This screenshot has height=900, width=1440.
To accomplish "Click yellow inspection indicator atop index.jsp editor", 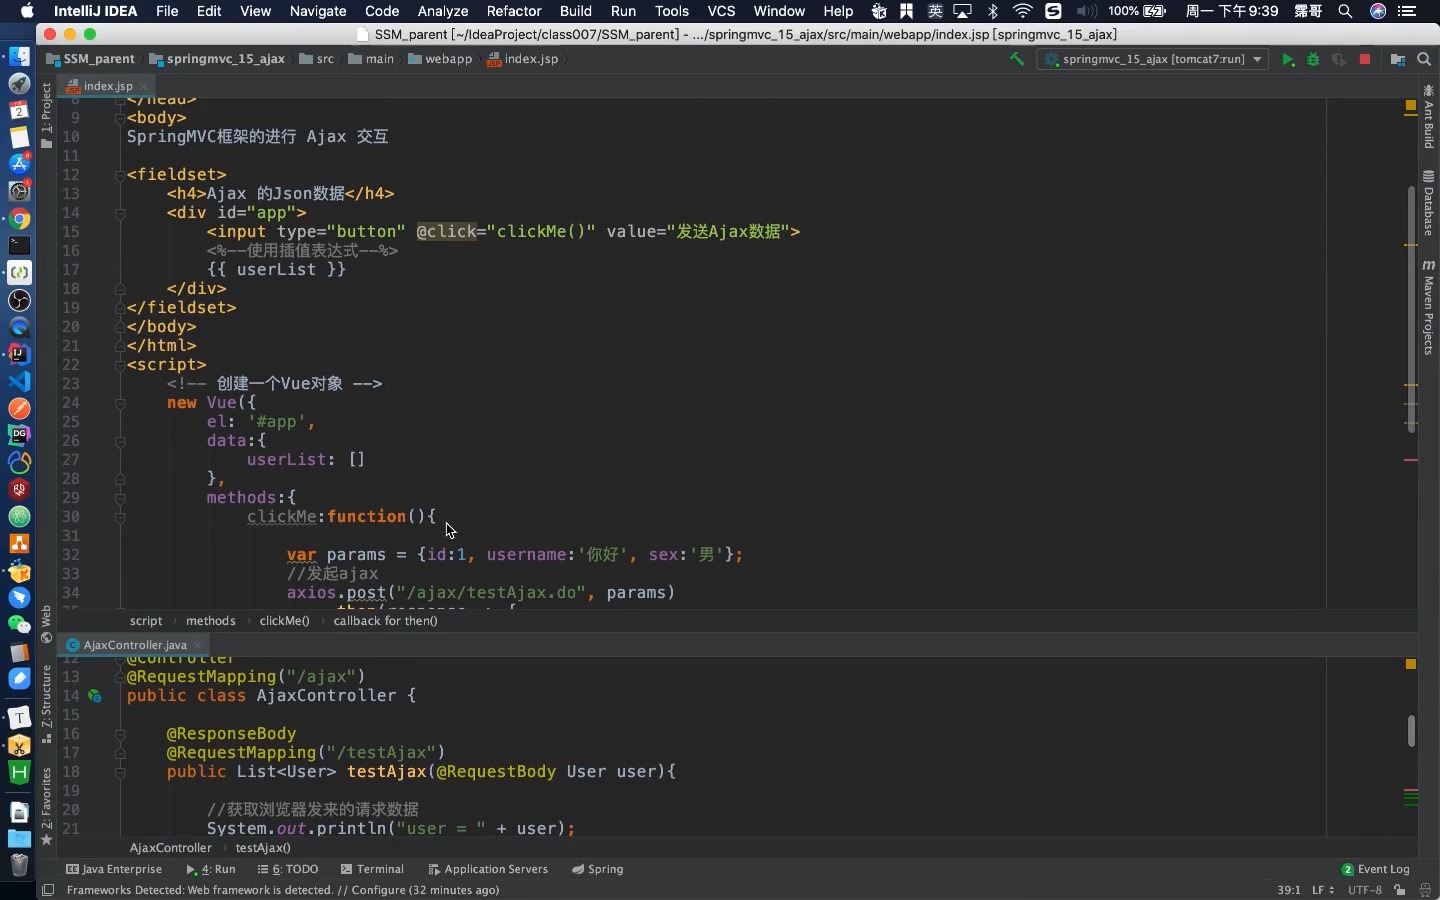I will tap(1411, 105).
